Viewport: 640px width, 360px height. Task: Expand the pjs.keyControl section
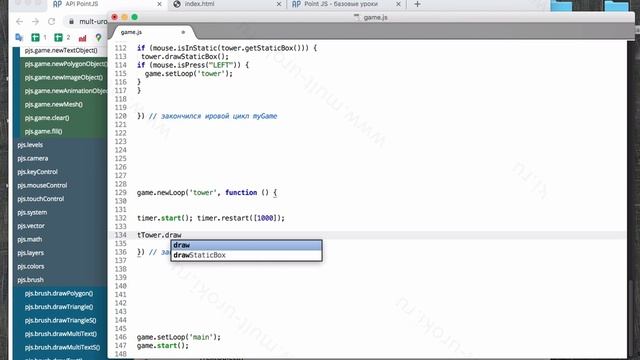[38, 171]
